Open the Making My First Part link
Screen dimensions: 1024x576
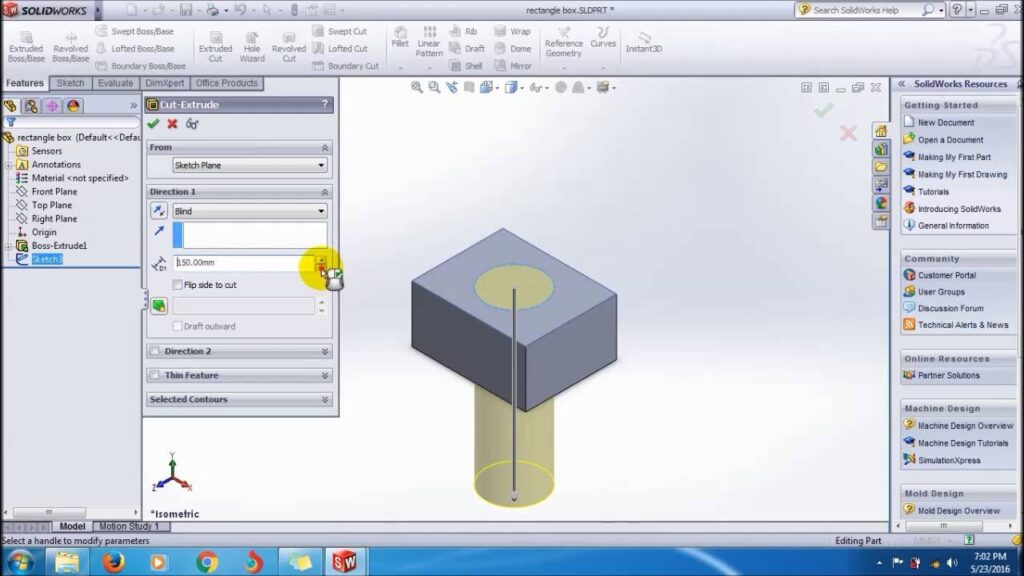(x=954, y=157)
